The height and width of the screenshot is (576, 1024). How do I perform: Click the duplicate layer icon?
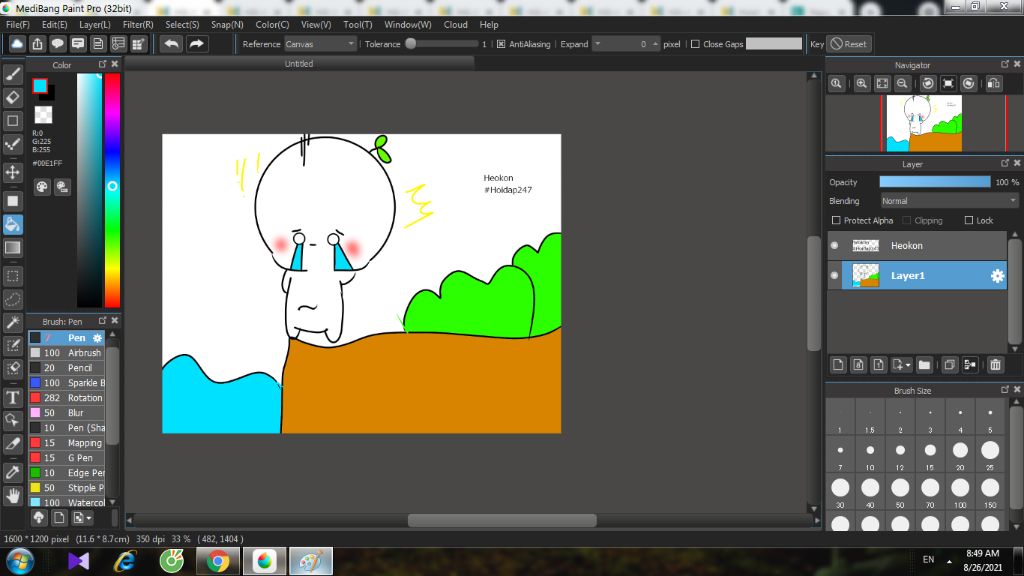(950, 365)
